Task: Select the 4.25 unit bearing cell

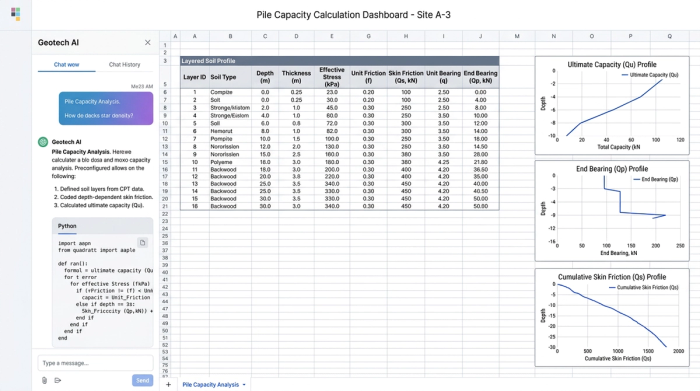Action: click(443, 162)
